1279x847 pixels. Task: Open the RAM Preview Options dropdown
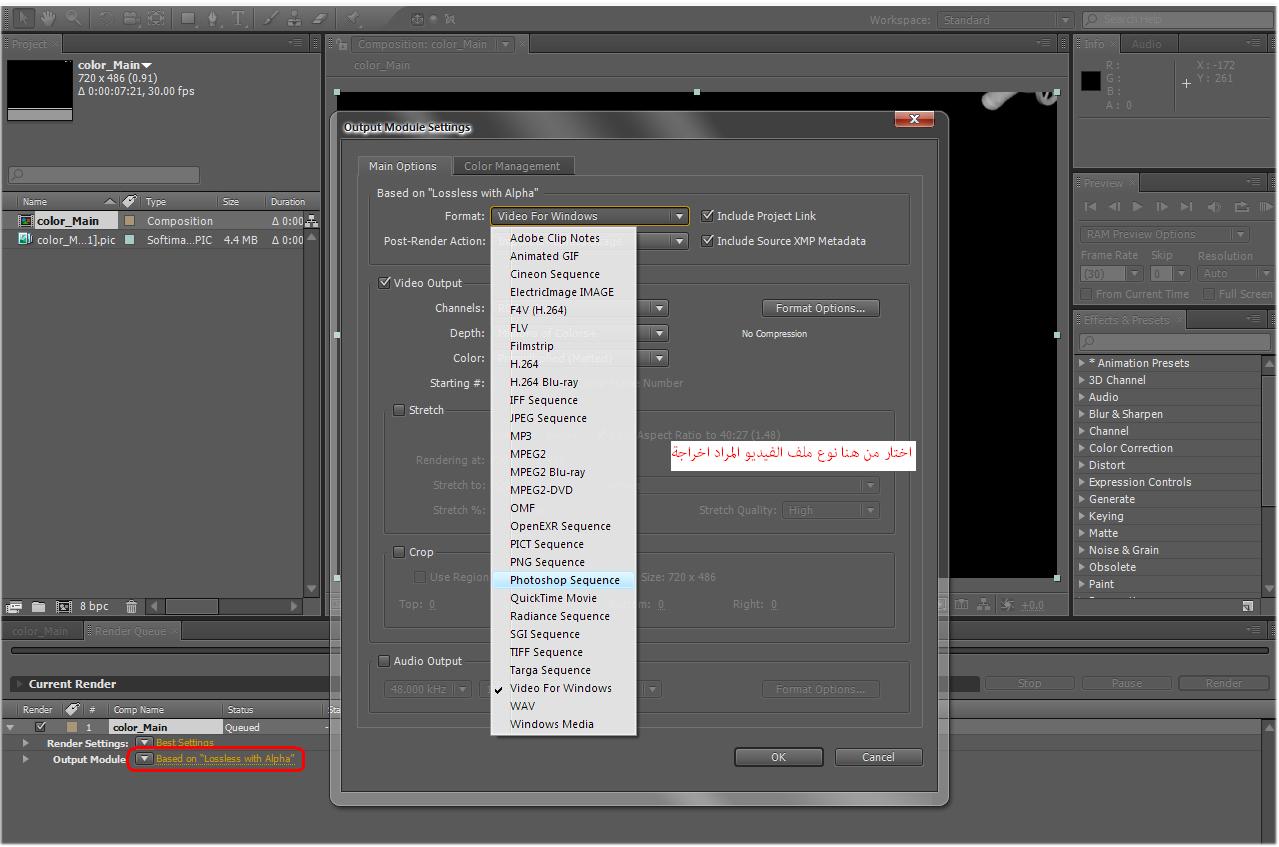coord(1165,234)
